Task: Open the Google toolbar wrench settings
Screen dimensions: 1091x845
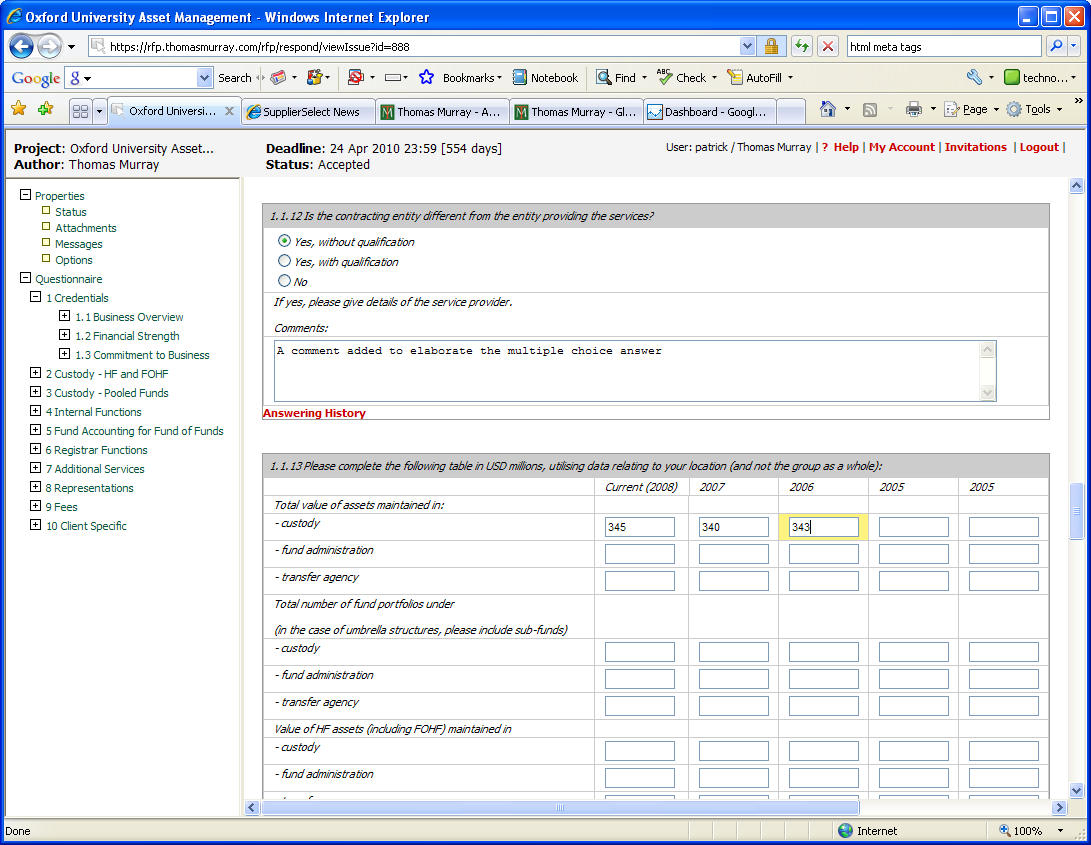Action: [x=974, y=77]
